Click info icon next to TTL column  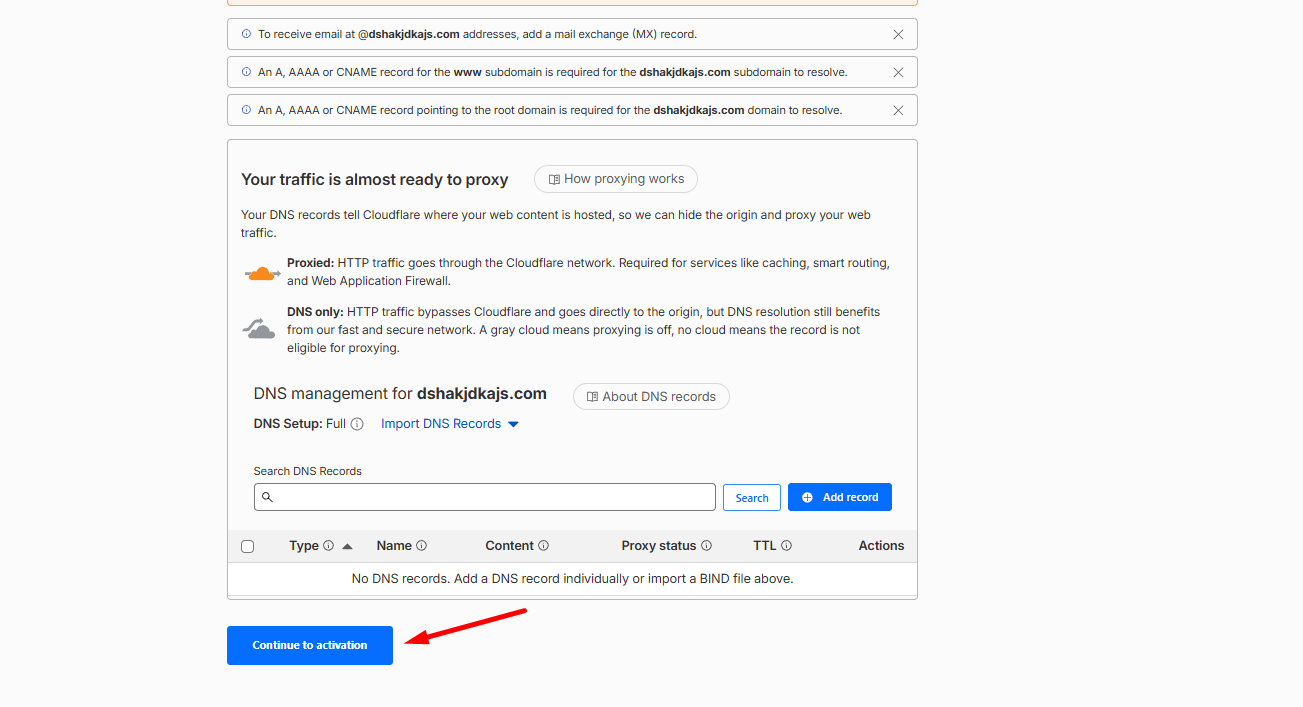786,546
